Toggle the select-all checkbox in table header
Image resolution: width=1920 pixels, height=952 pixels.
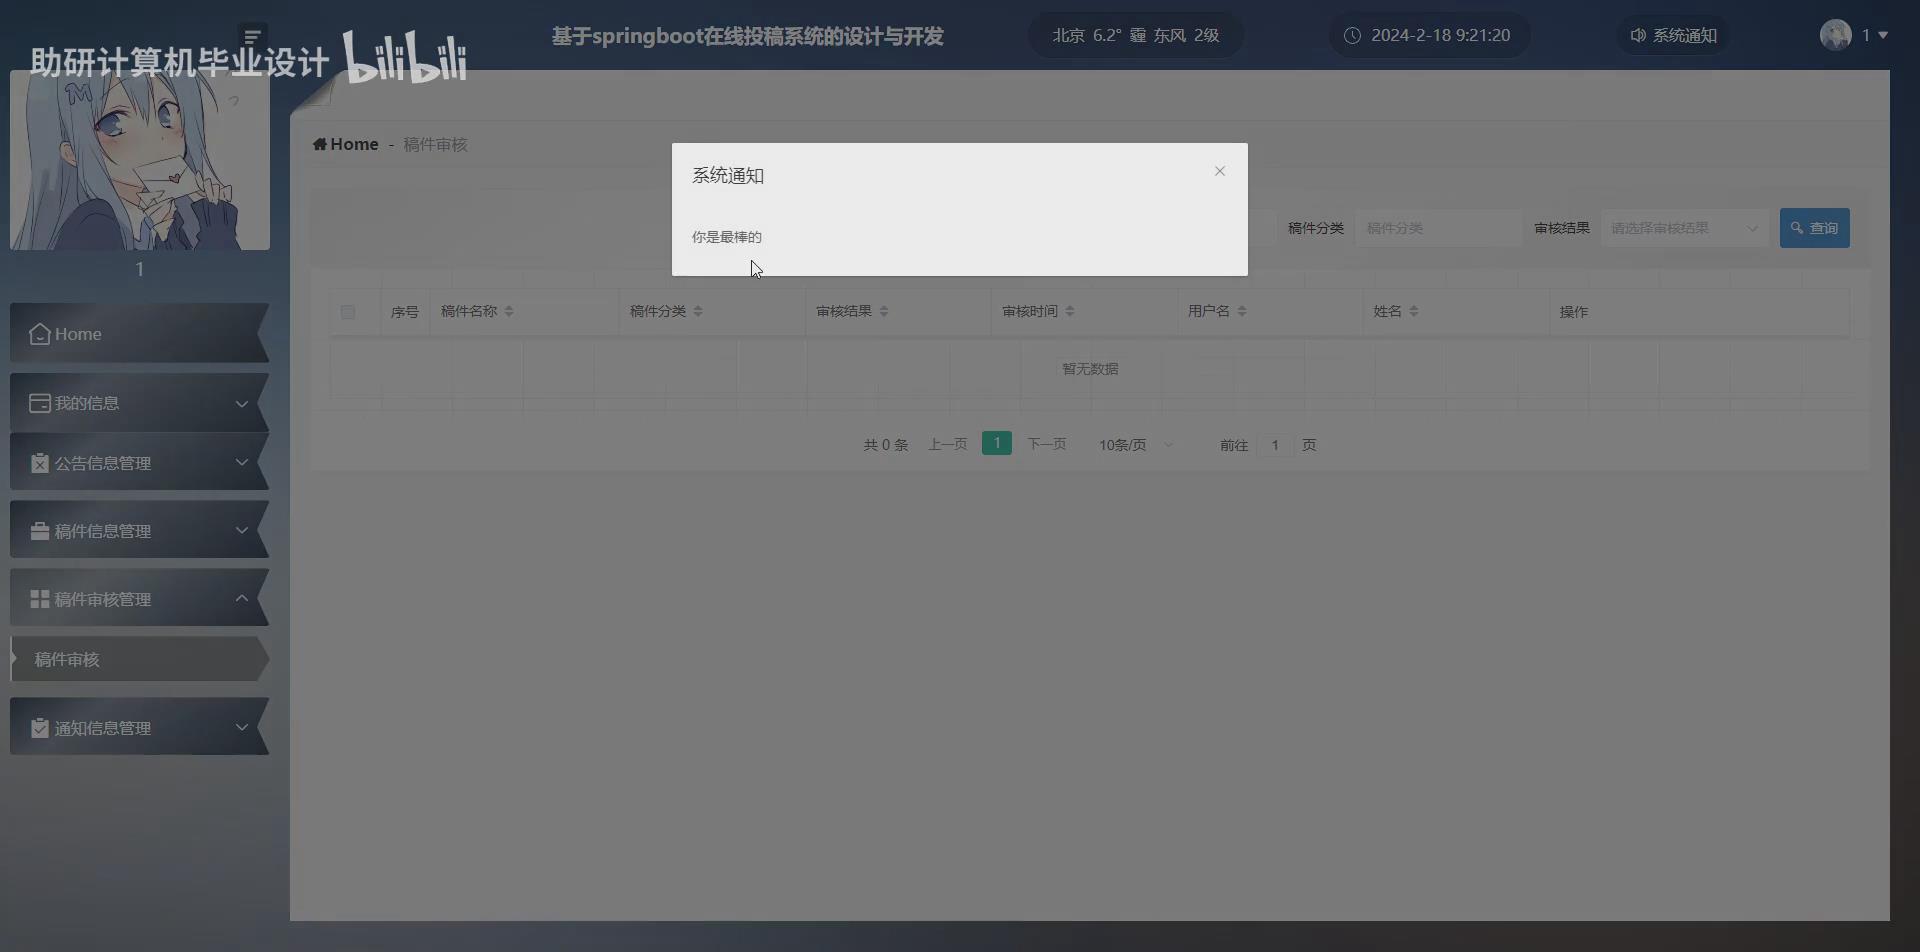347,311
